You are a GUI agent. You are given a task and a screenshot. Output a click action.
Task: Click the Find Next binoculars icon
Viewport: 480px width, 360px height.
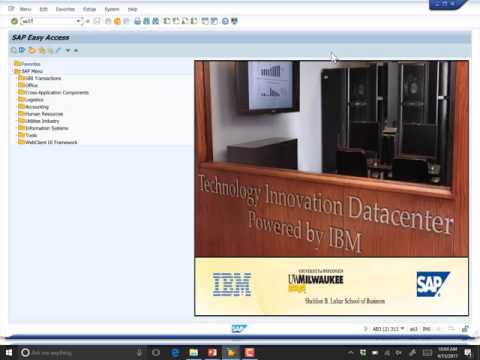pyautogui.click(x=155, y=21)
